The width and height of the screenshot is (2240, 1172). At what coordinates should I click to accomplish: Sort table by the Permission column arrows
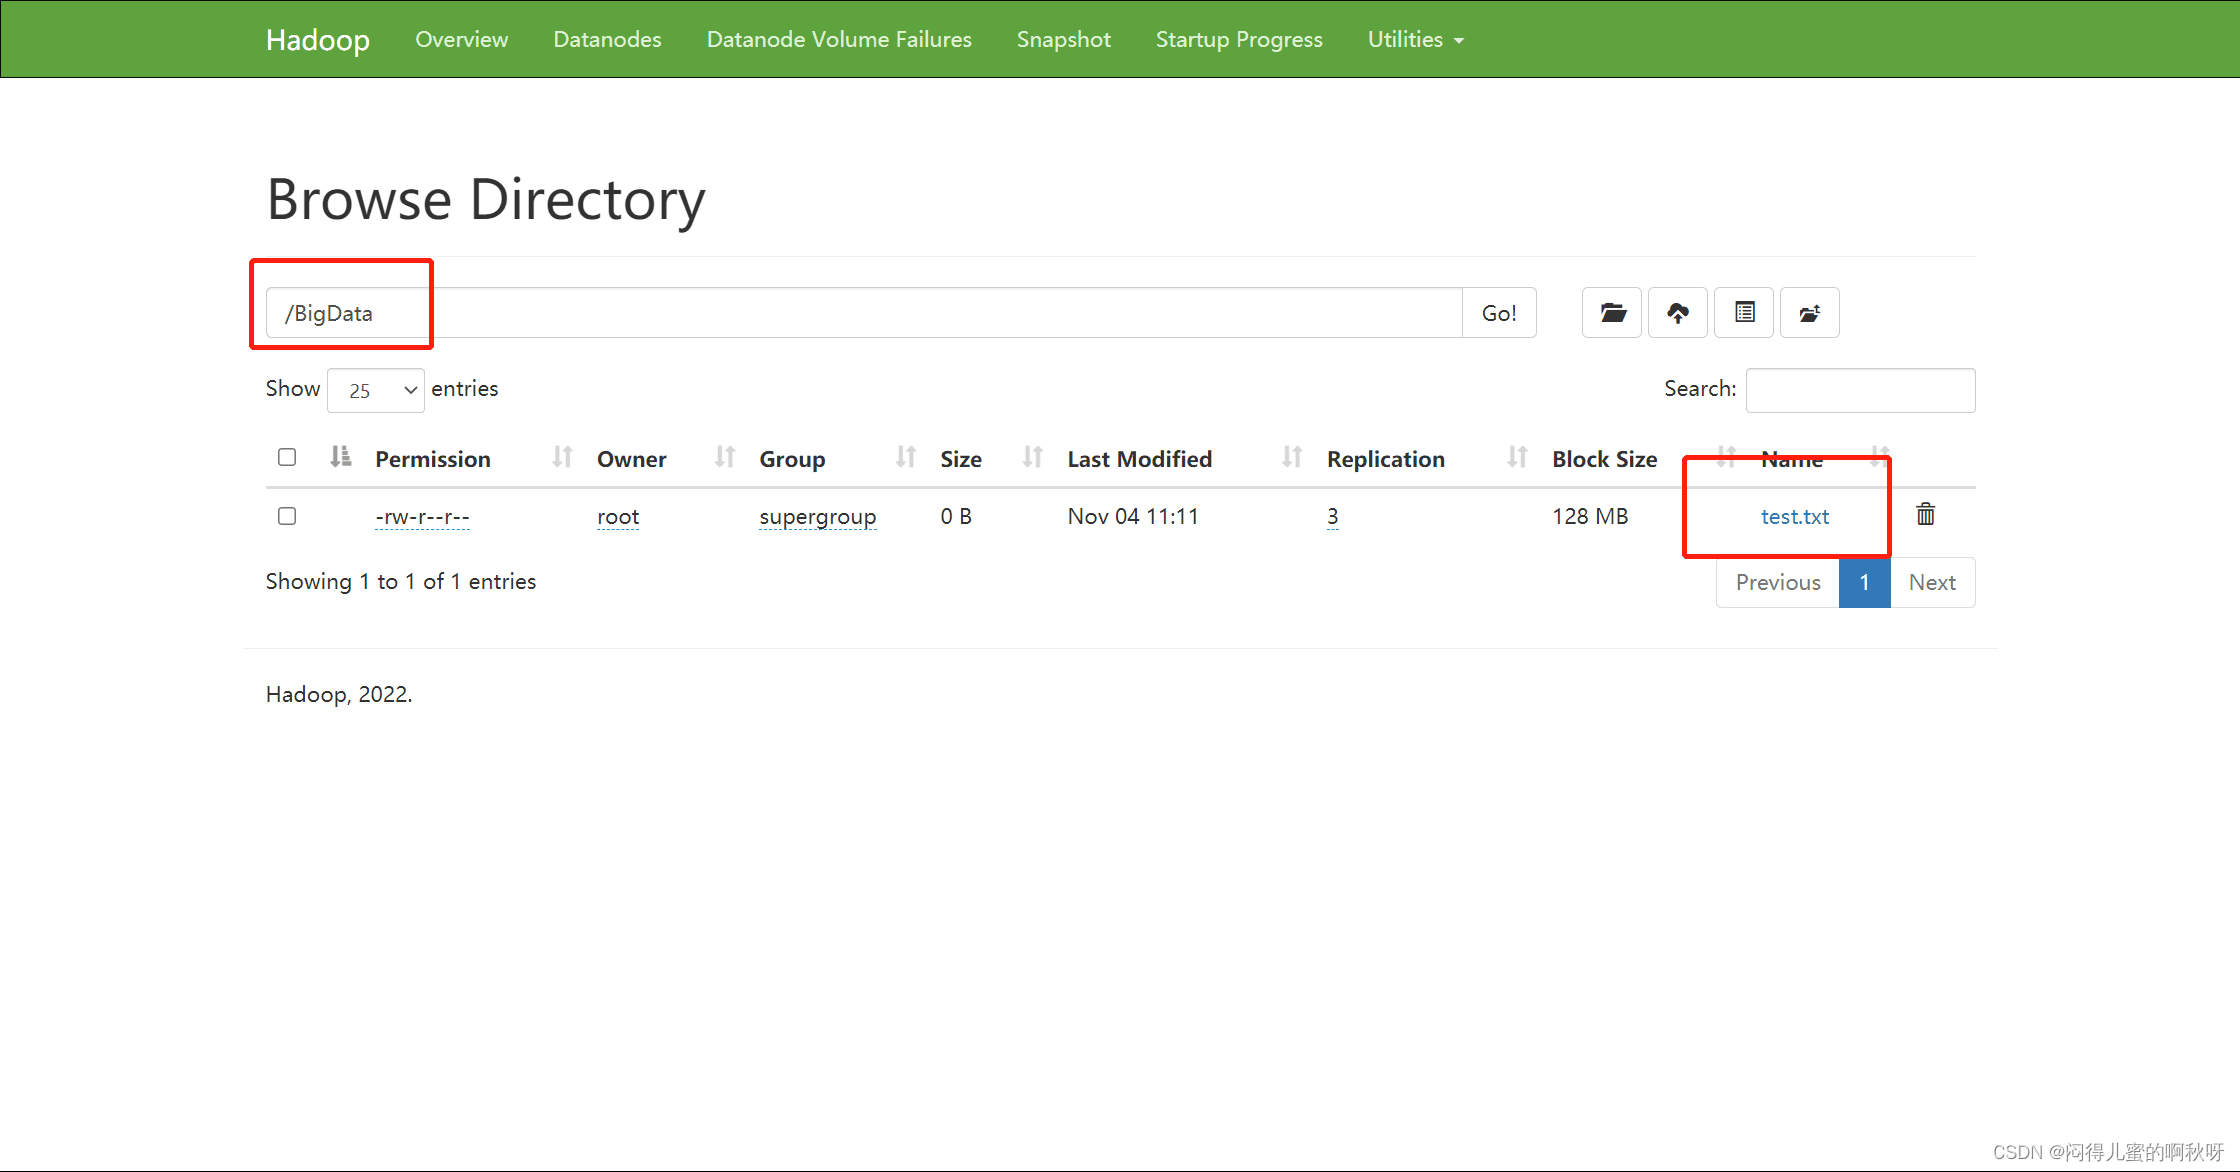(562, 458)
